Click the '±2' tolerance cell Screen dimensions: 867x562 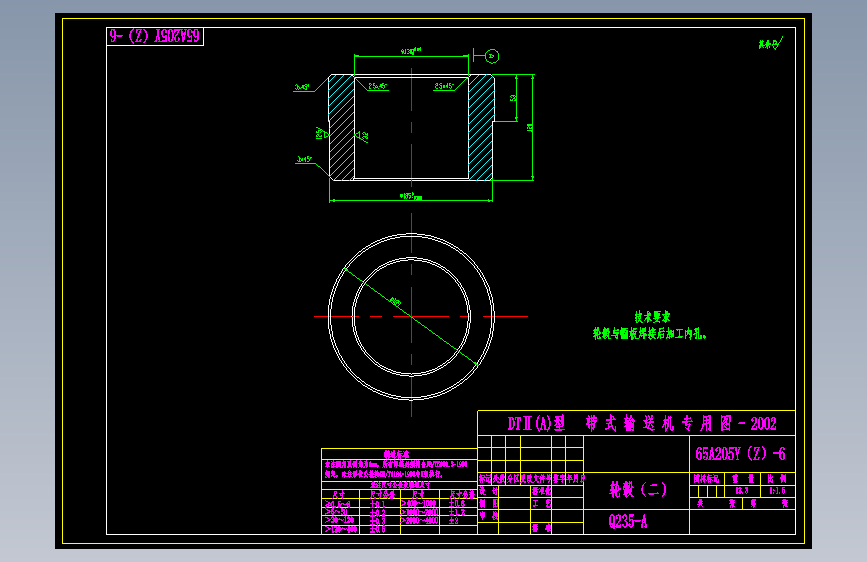[458, 521]
